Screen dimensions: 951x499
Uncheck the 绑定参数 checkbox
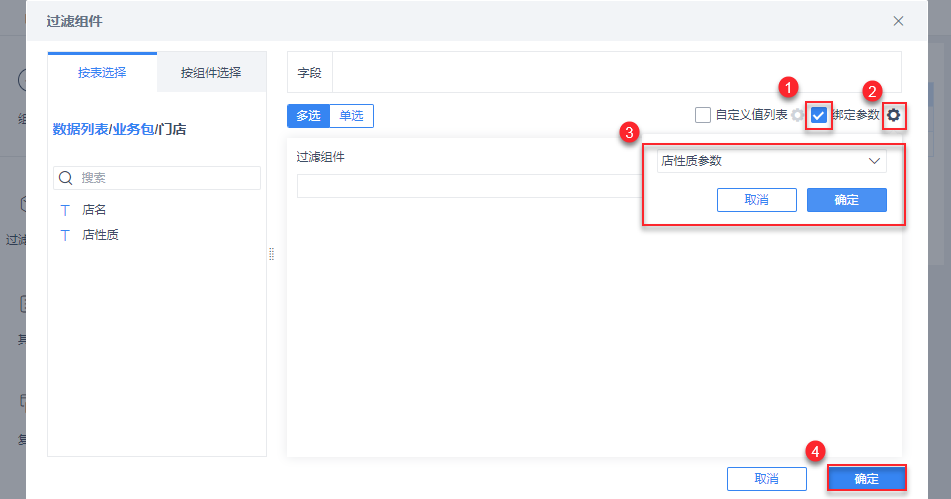tap(819, 115)
